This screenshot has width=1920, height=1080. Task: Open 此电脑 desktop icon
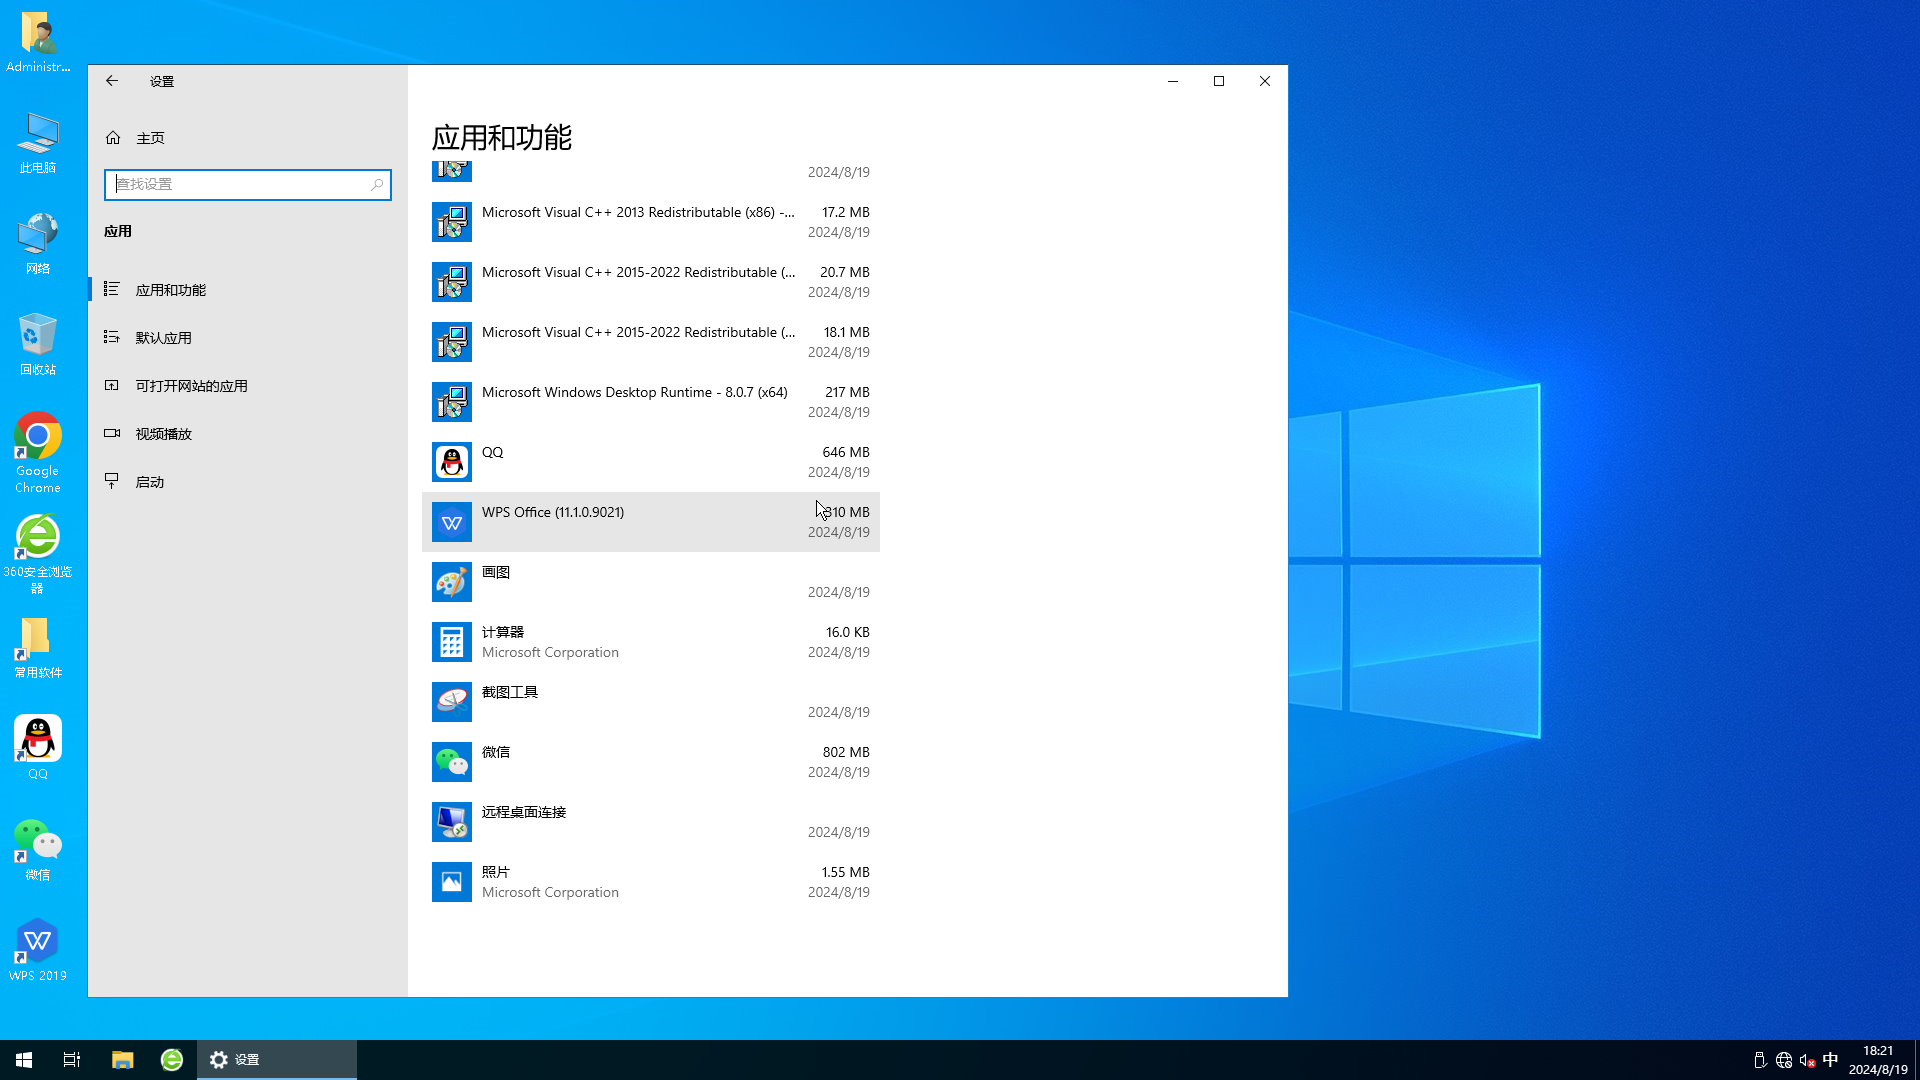[x=38, y=143]
